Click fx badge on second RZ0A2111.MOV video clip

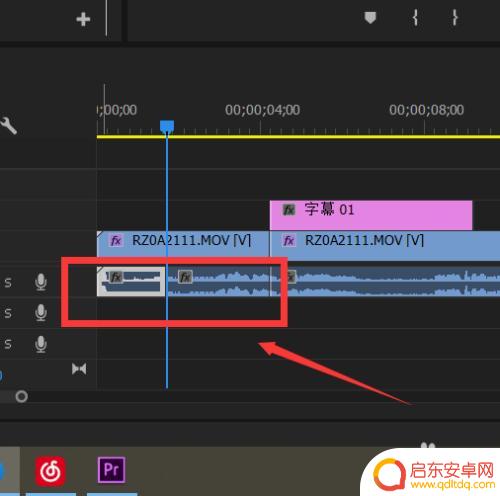coord(289,240)
